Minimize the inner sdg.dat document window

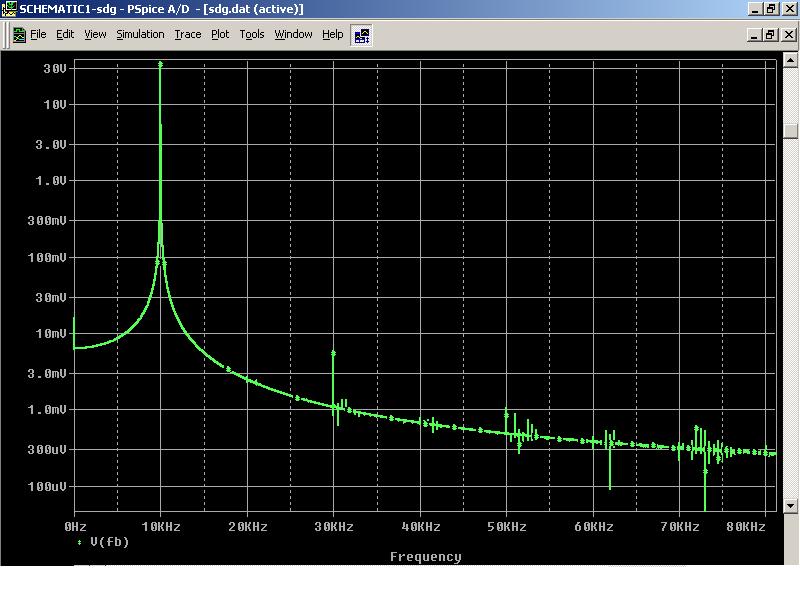pos(754,35)
